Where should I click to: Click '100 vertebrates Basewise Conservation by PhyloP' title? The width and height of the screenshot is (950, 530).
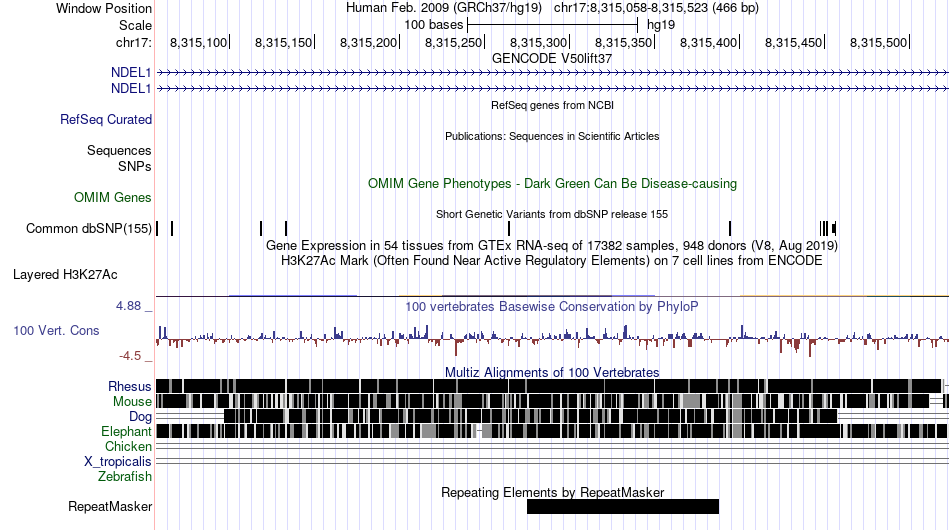[x=552, y=306]
